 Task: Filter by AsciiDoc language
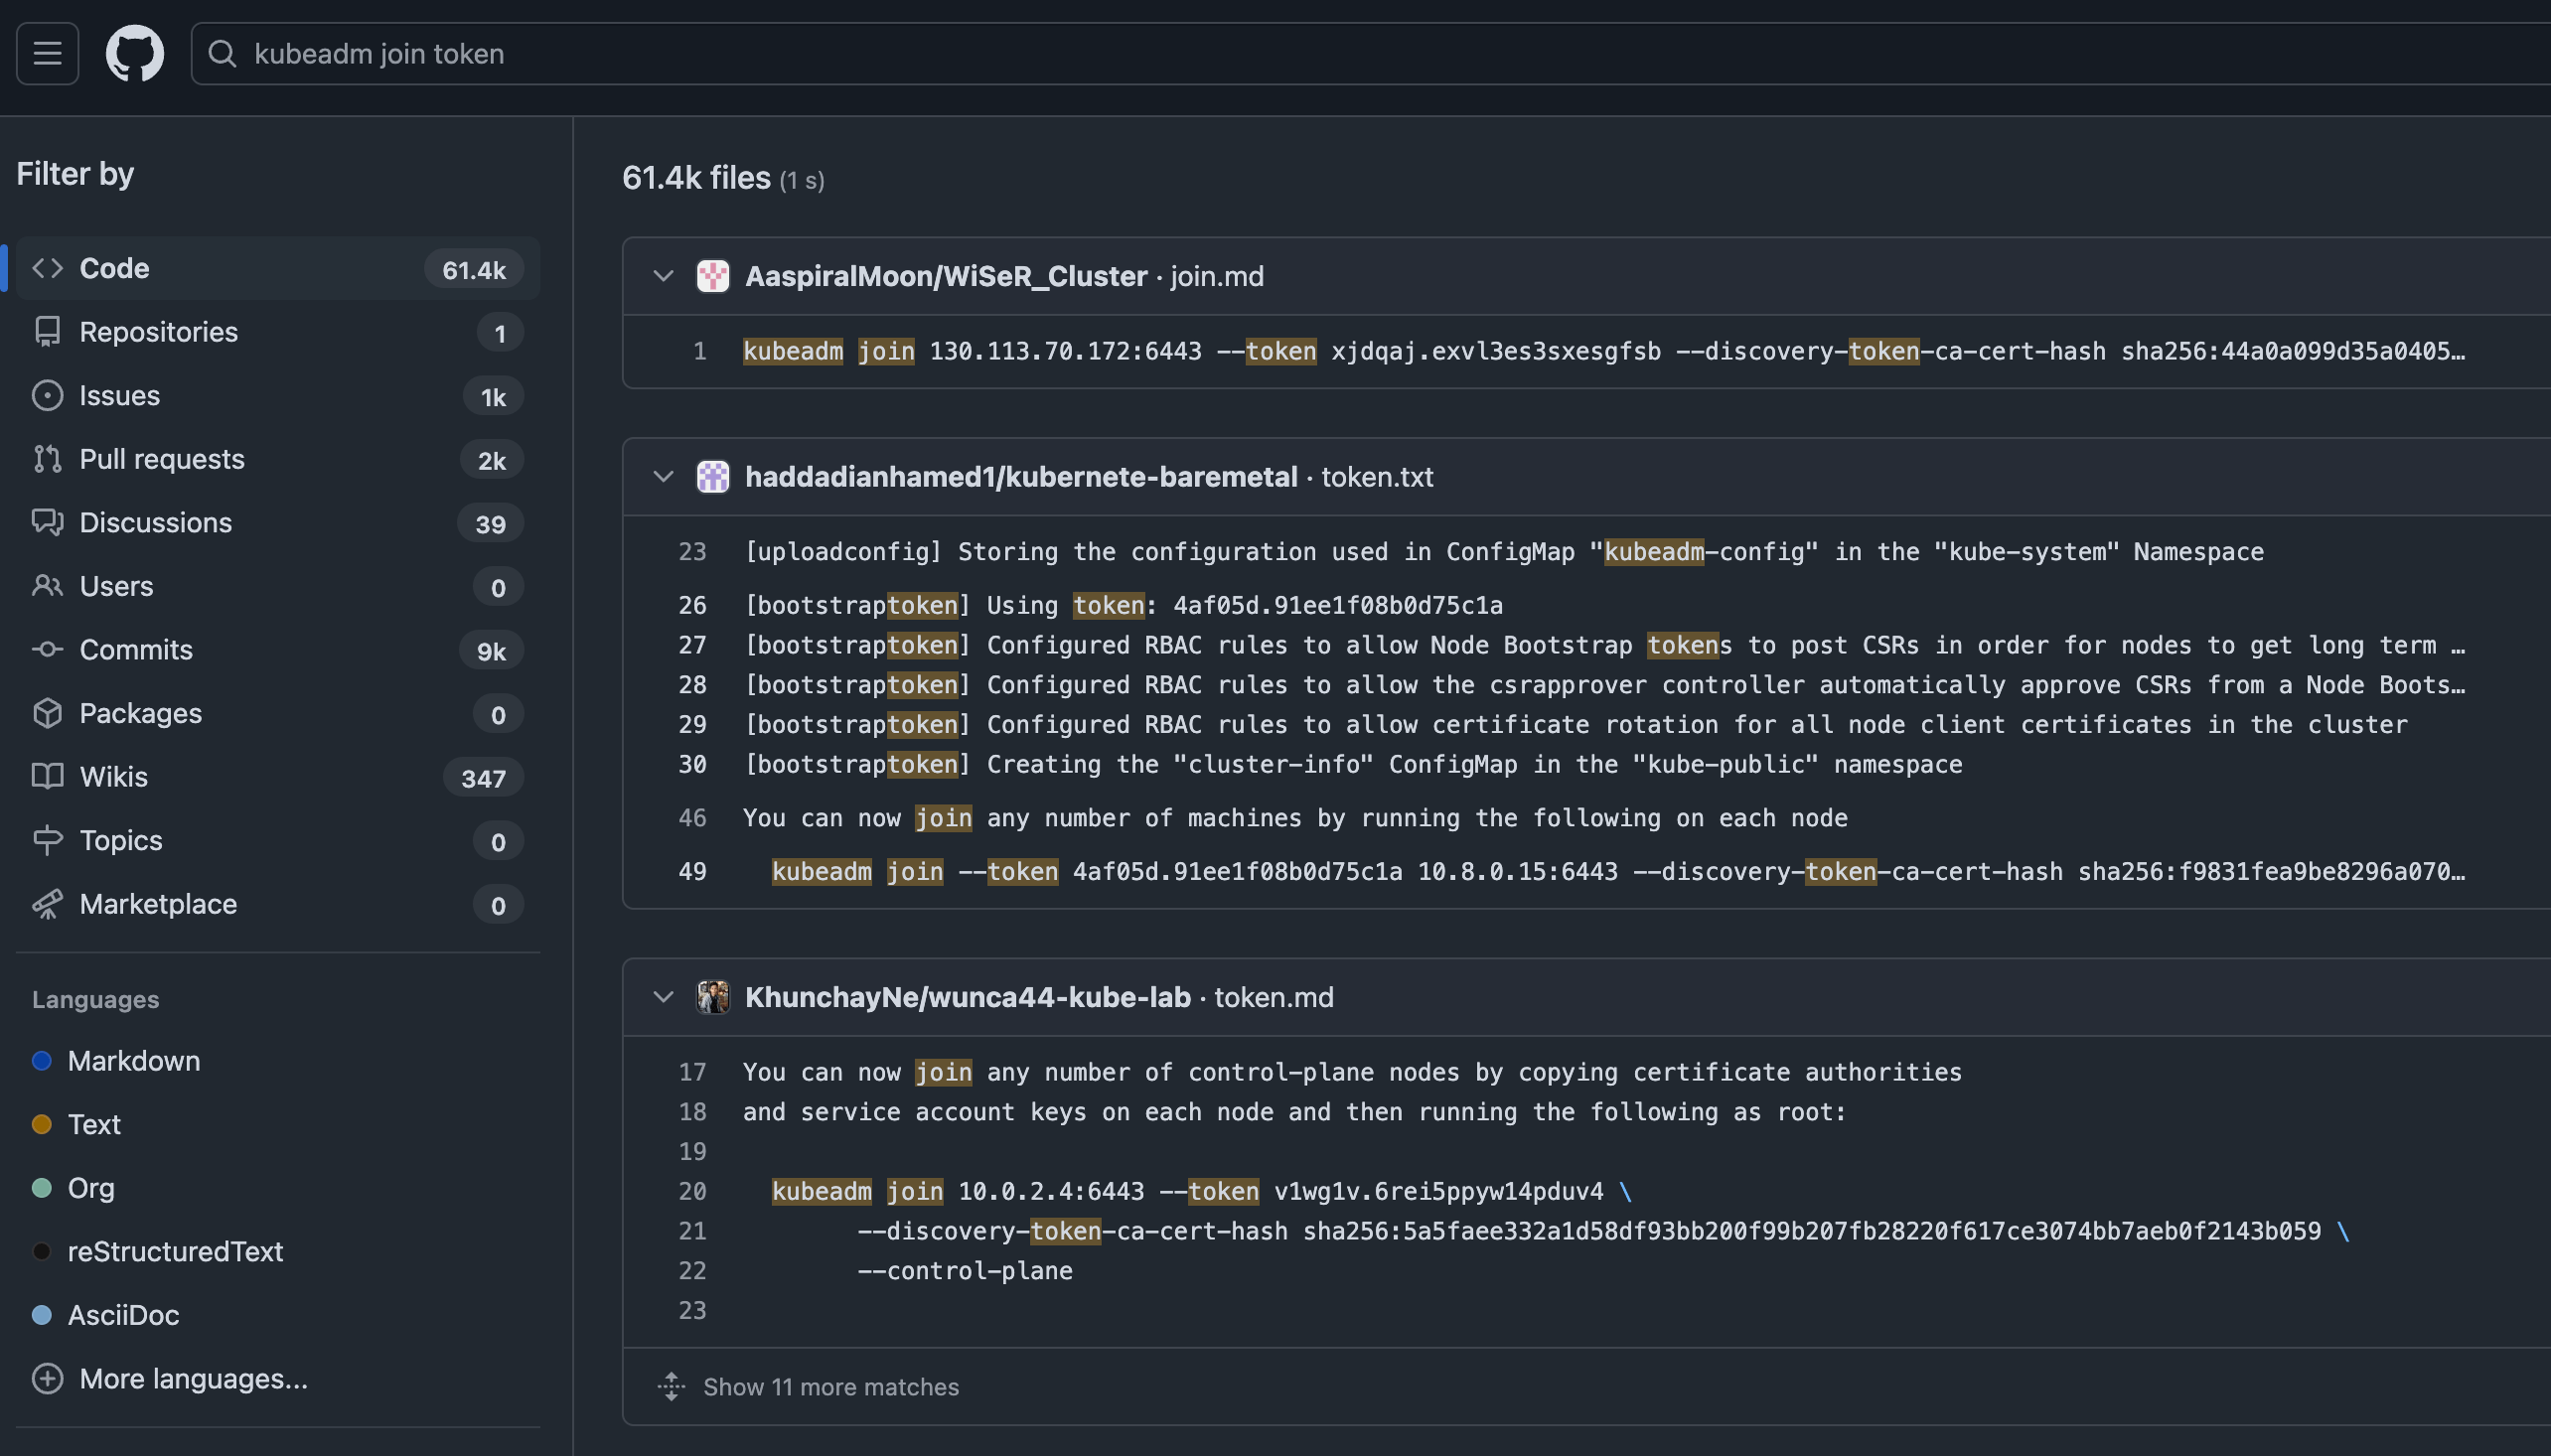tap(123, 1315)
